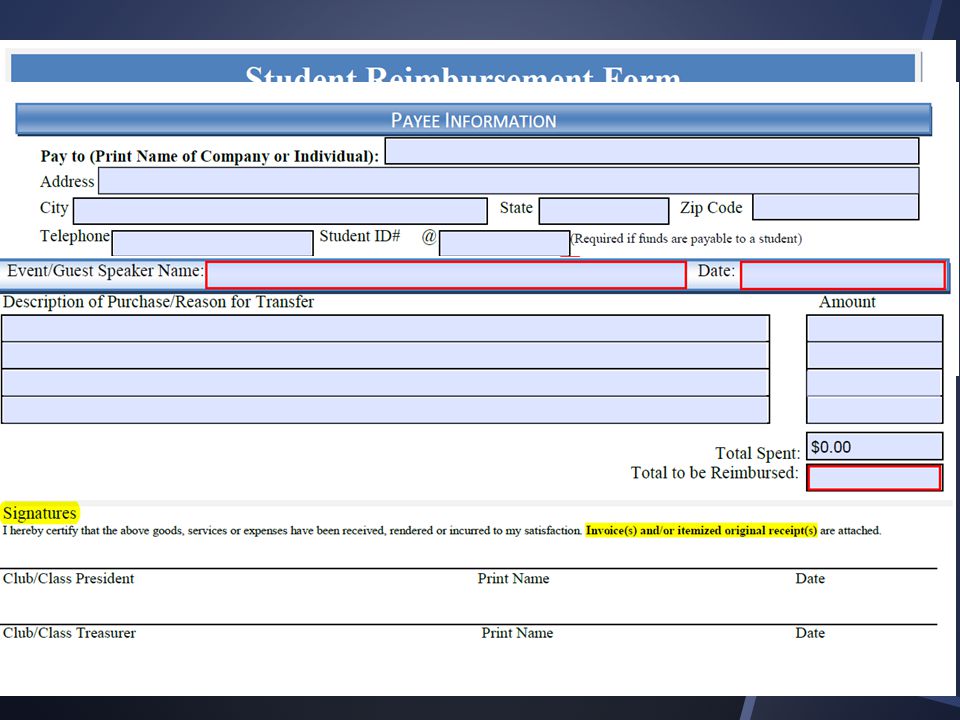The image size is (960, 720).
Task: Select the fourth Description of Purchase row
Action: coord(385,410)
